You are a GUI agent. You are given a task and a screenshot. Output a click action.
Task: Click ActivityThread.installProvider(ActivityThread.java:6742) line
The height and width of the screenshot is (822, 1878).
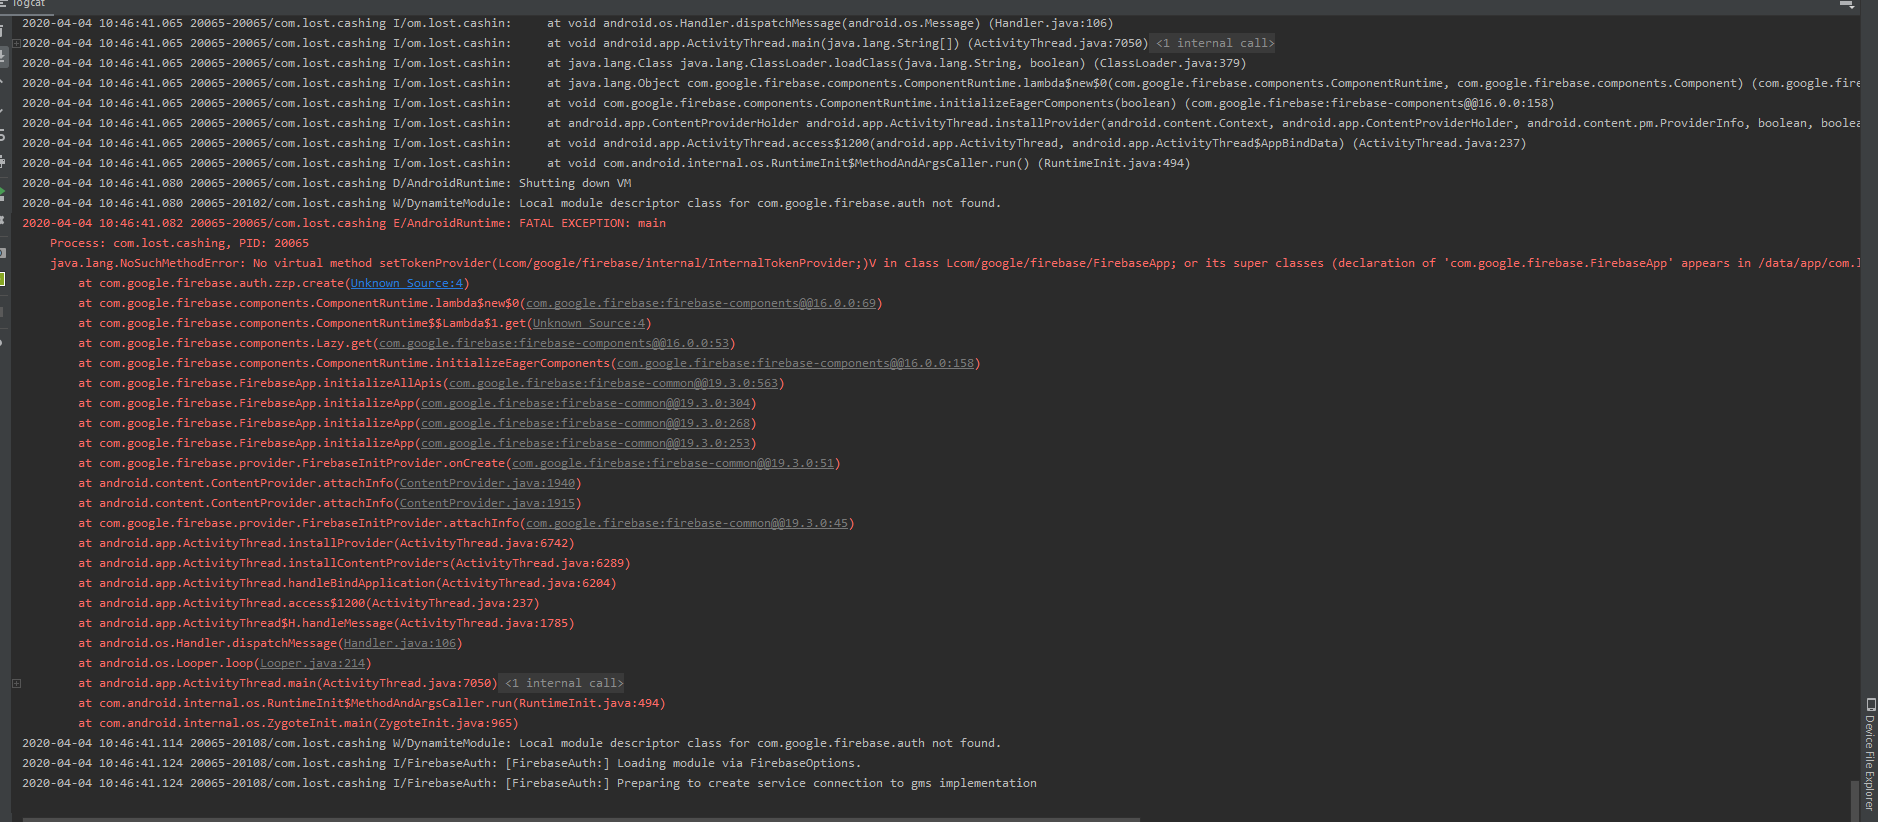(x=326, y=543)
